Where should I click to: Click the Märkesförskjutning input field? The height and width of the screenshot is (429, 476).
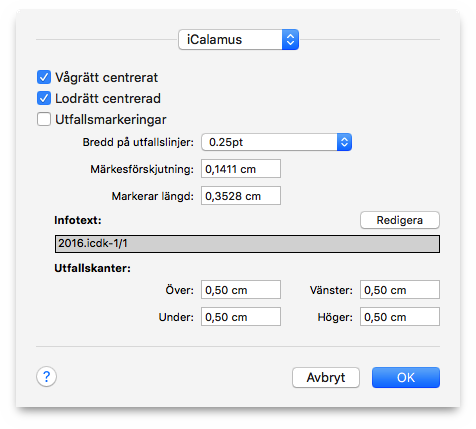241,169
